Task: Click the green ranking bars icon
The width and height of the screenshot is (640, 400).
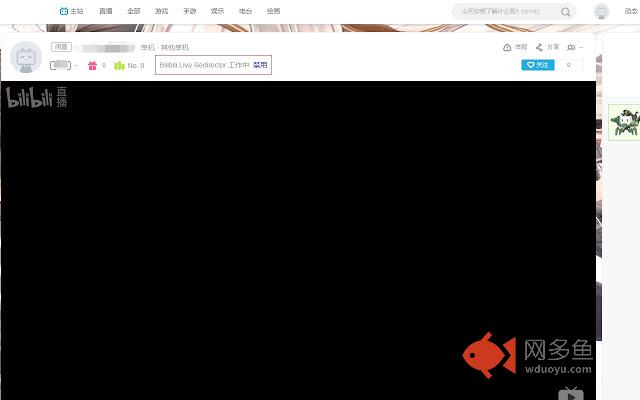Action: (119, 65)
